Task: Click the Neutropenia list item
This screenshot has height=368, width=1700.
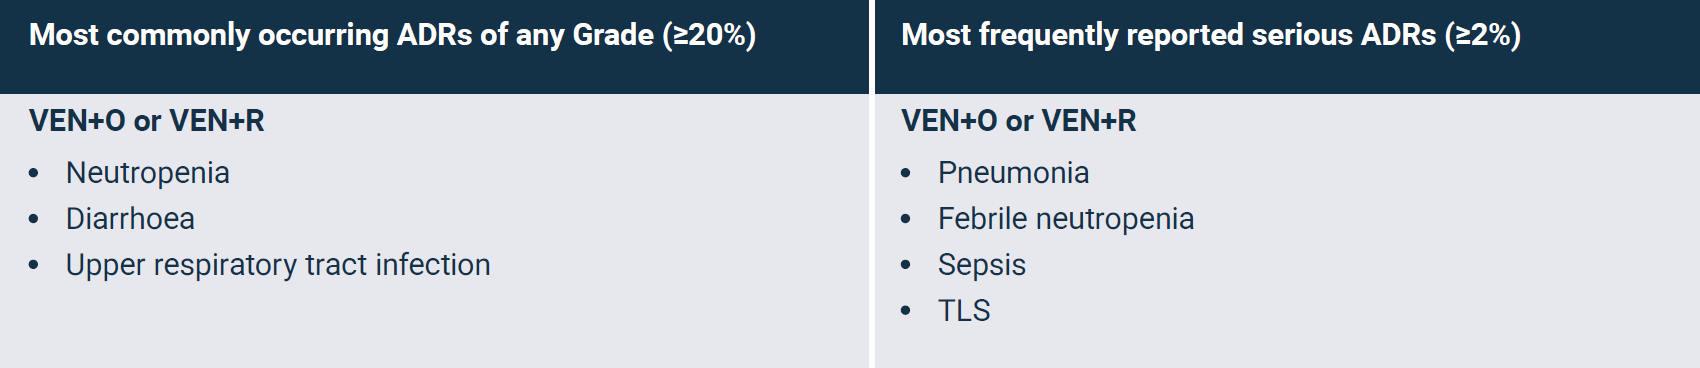Action: point(148,173)
